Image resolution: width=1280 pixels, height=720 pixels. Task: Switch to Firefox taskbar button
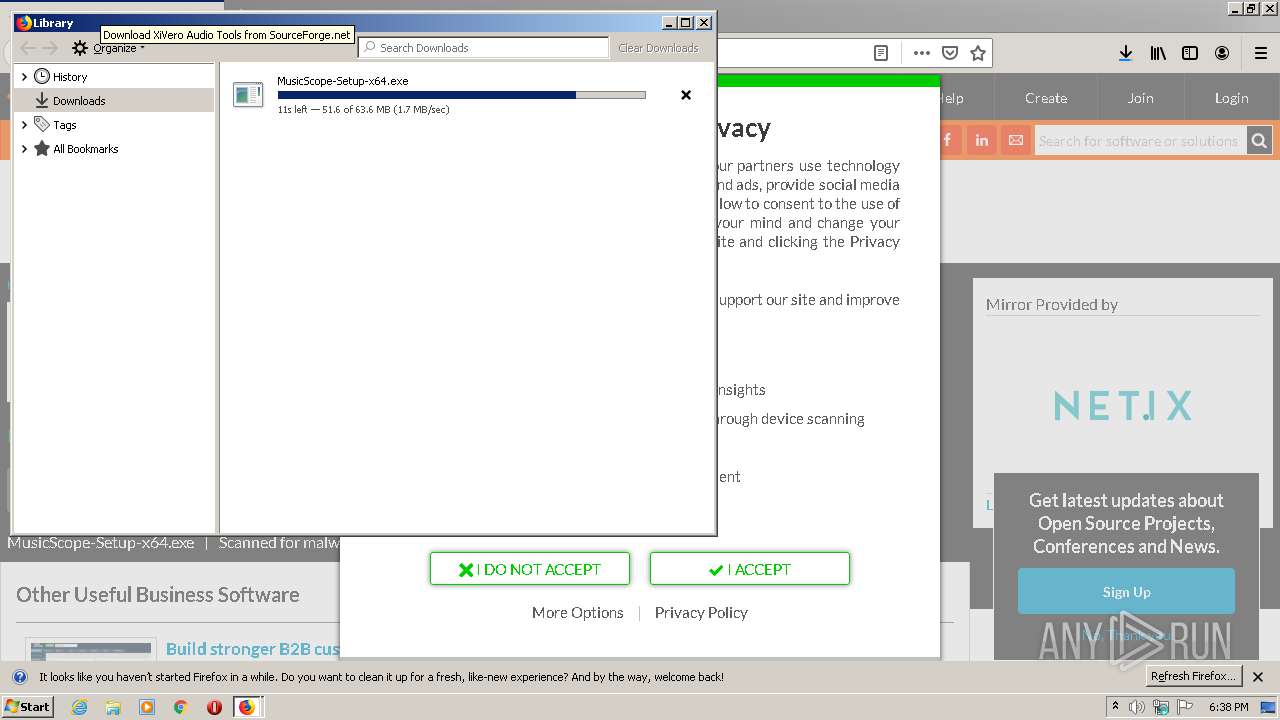(247, 707)
